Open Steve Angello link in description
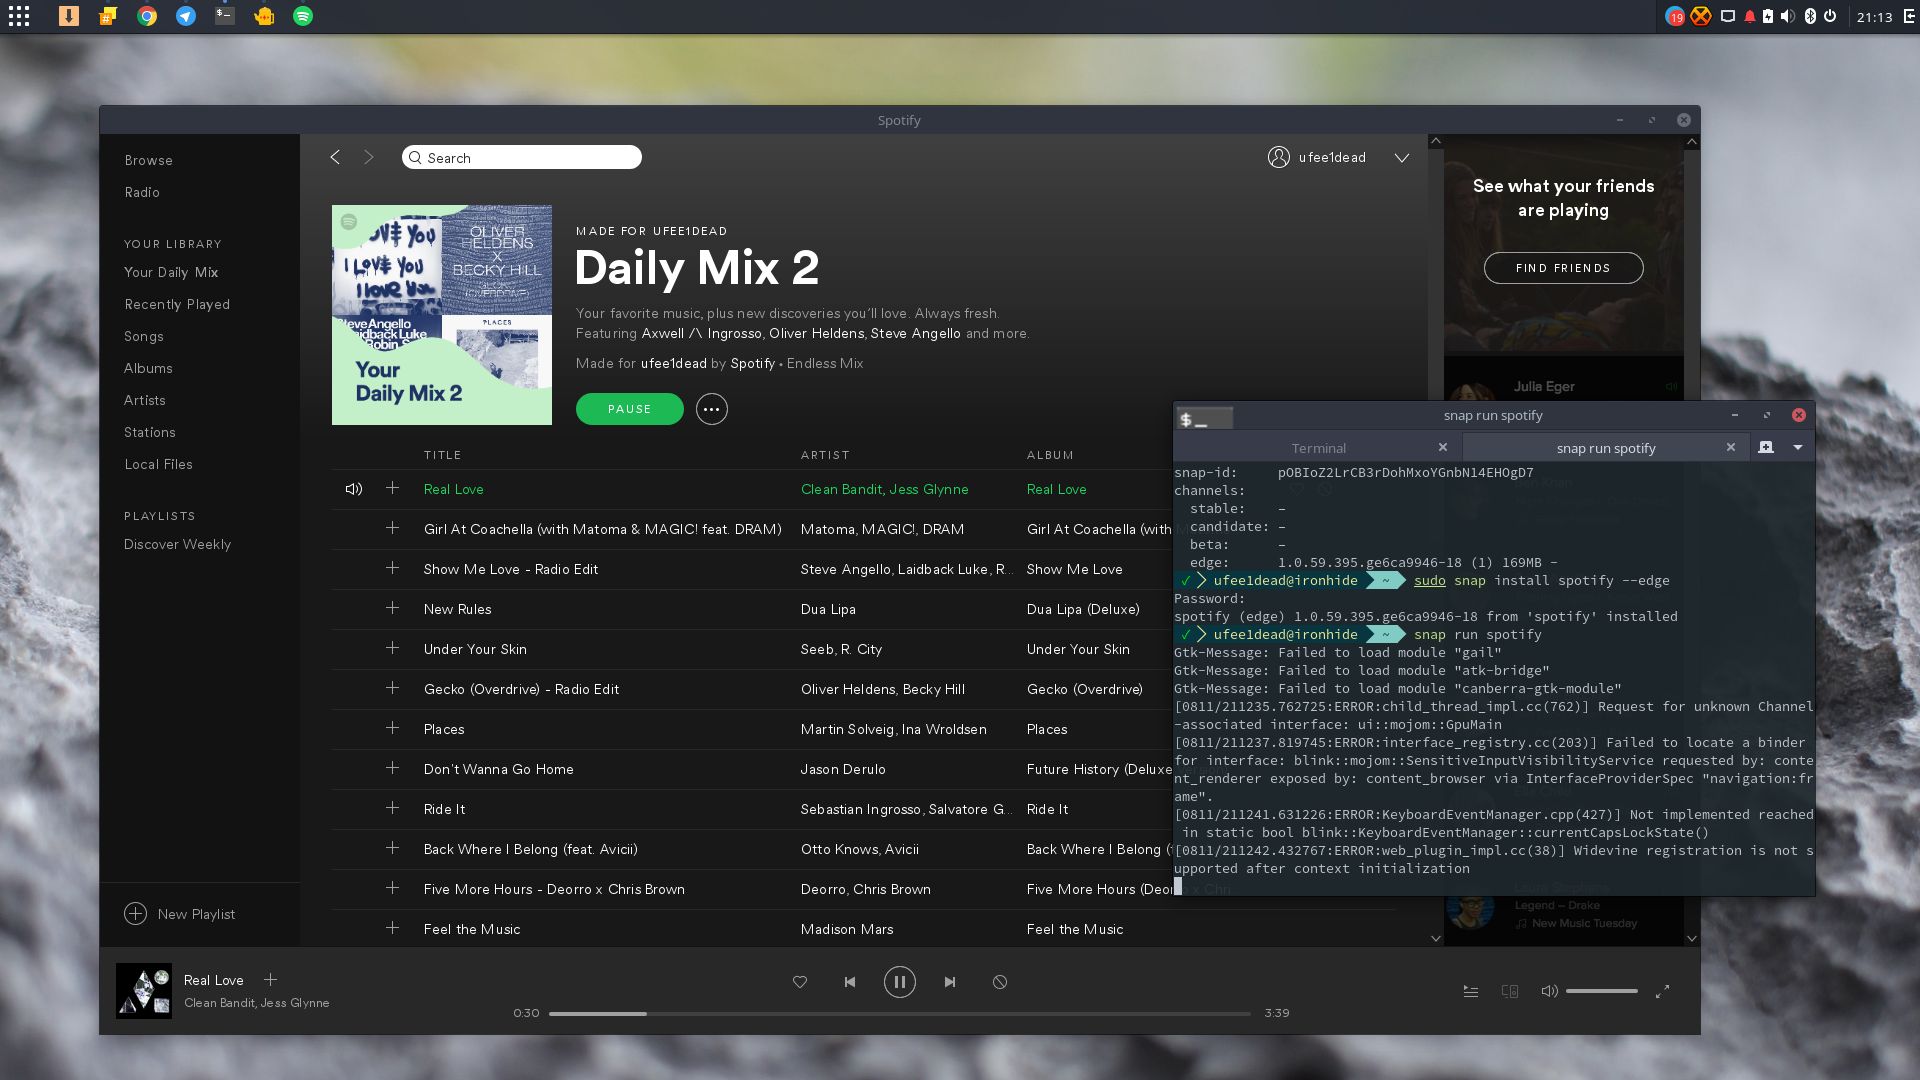Image resolution: width=1920 pixels, height=1080 pixels. pyautogui.click(x=915, y=333)
